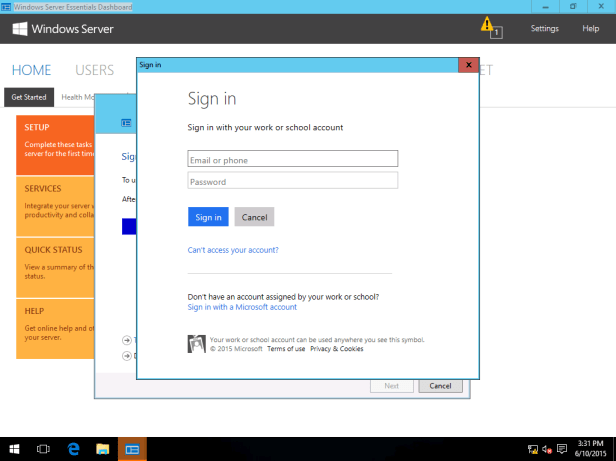Viewport: 616px width, 461px height.
Task: Open the network status tray icon
Action: [533, 450]
